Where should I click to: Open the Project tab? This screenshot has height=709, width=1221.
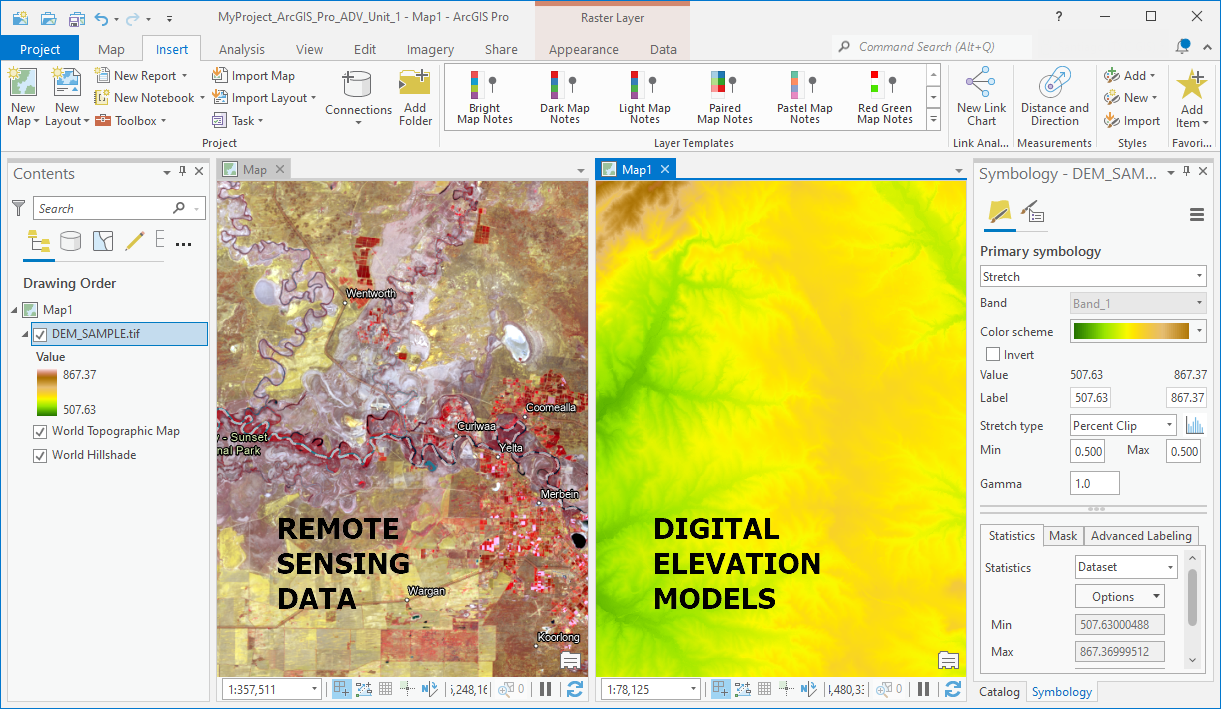click(x=40, y=49)
